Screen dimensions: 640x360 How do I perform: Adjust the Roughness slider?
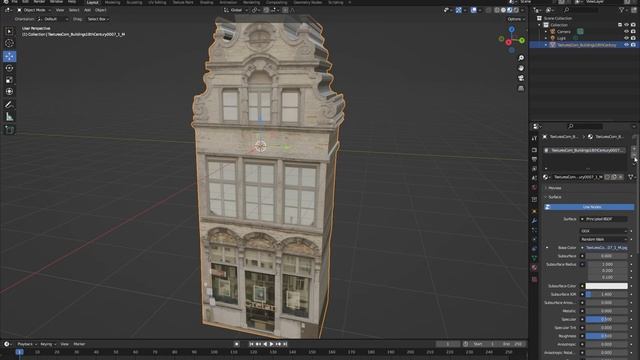(607, 336)
